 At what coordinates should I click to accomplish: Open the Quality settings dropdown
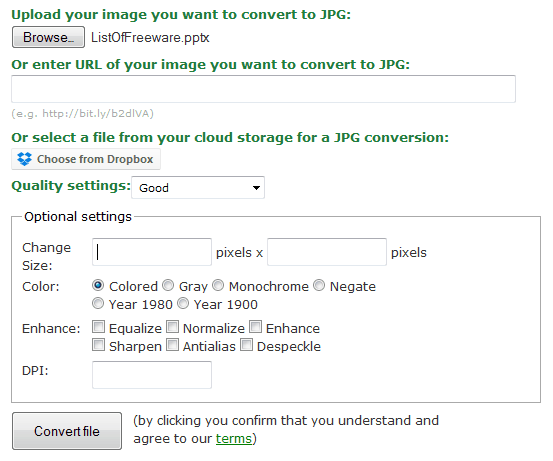(198, 188)
